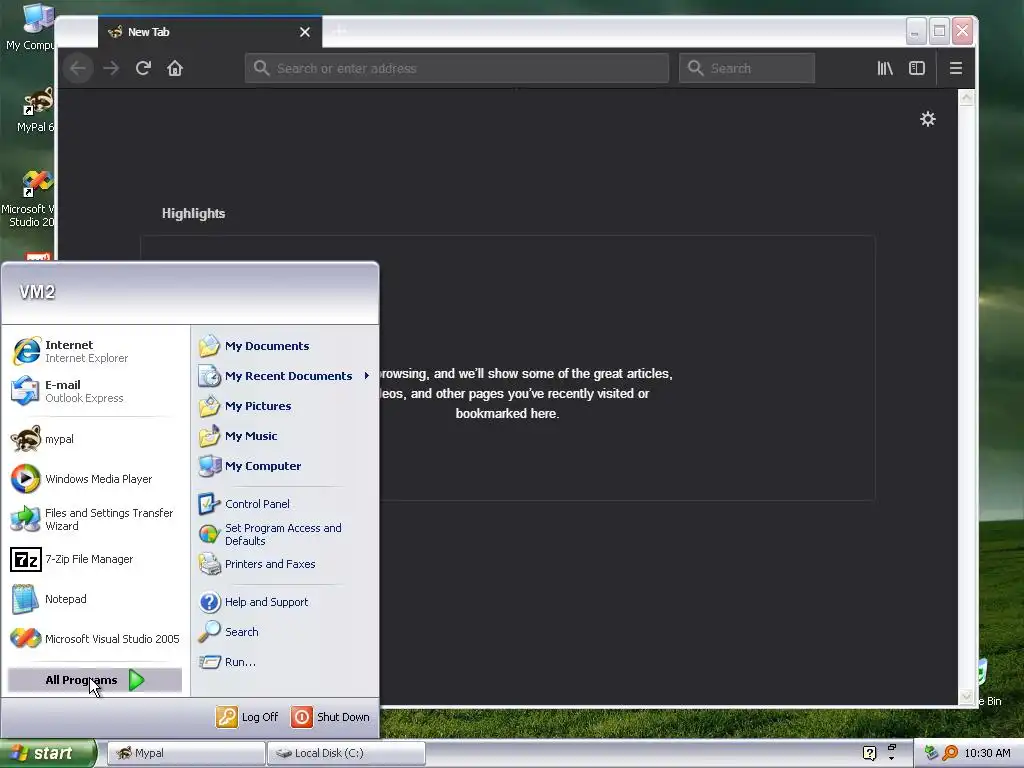Toggle the sidebar icon in Mypal toolbar
Image resolution: width=1024 pixels, height=768 pixels.
pyautogui.click(x=917, y=68)
